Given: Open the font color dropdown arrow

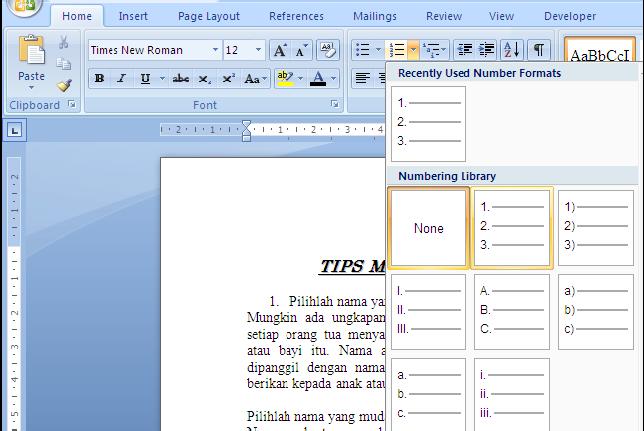Looking at the screenshot, I should click(x=333, y=78).
